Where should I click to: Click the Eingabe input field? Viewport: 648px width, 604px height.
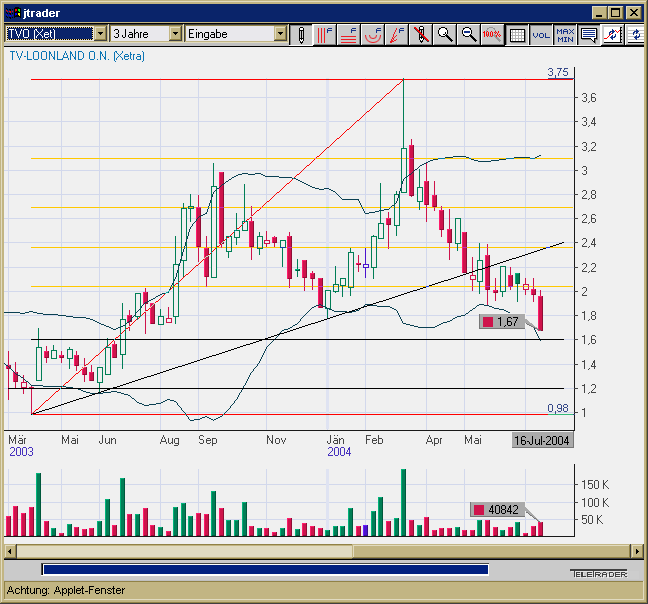(x=230, y=34)
